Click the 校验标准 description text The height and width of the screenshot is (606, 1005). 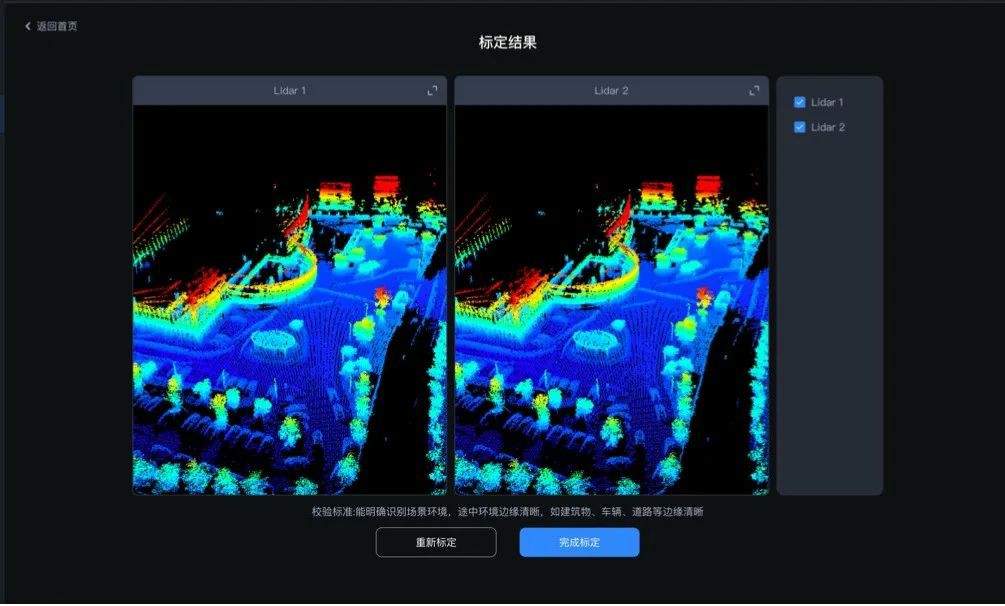507,511
